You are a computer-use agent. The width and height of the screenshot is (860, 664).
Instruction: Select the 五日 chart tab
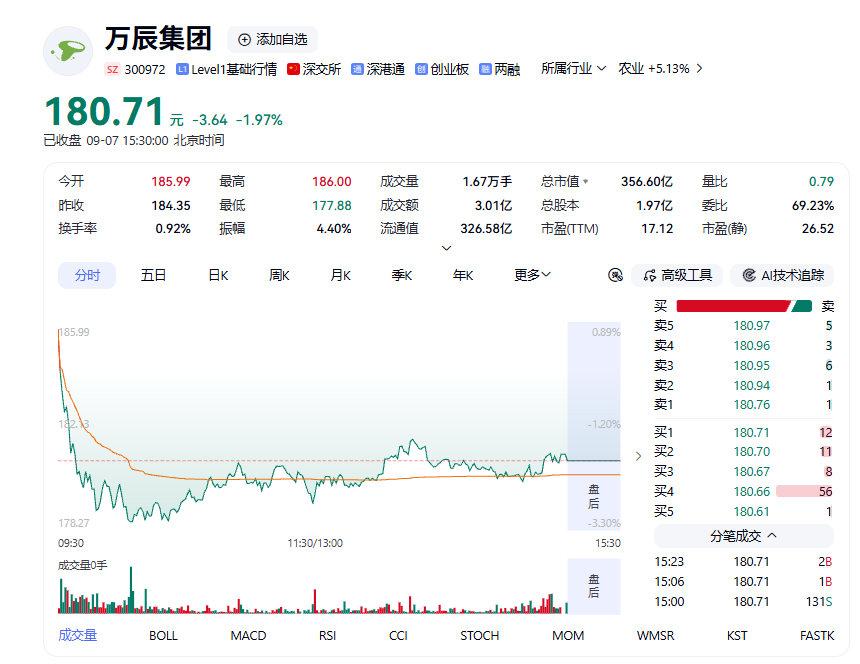click(154, 275)
